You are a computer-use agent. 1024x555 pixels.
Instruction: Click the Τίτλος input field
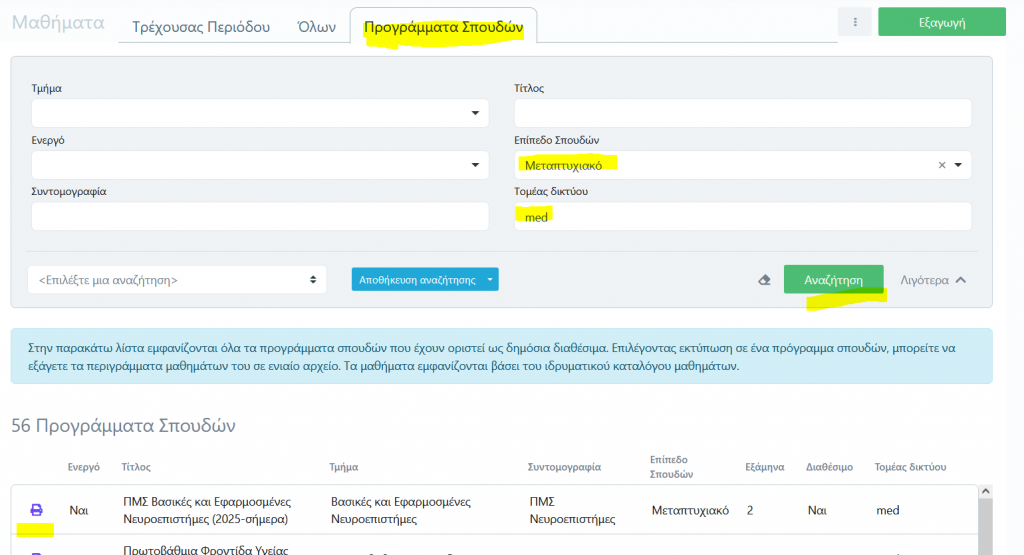[742, 113]
